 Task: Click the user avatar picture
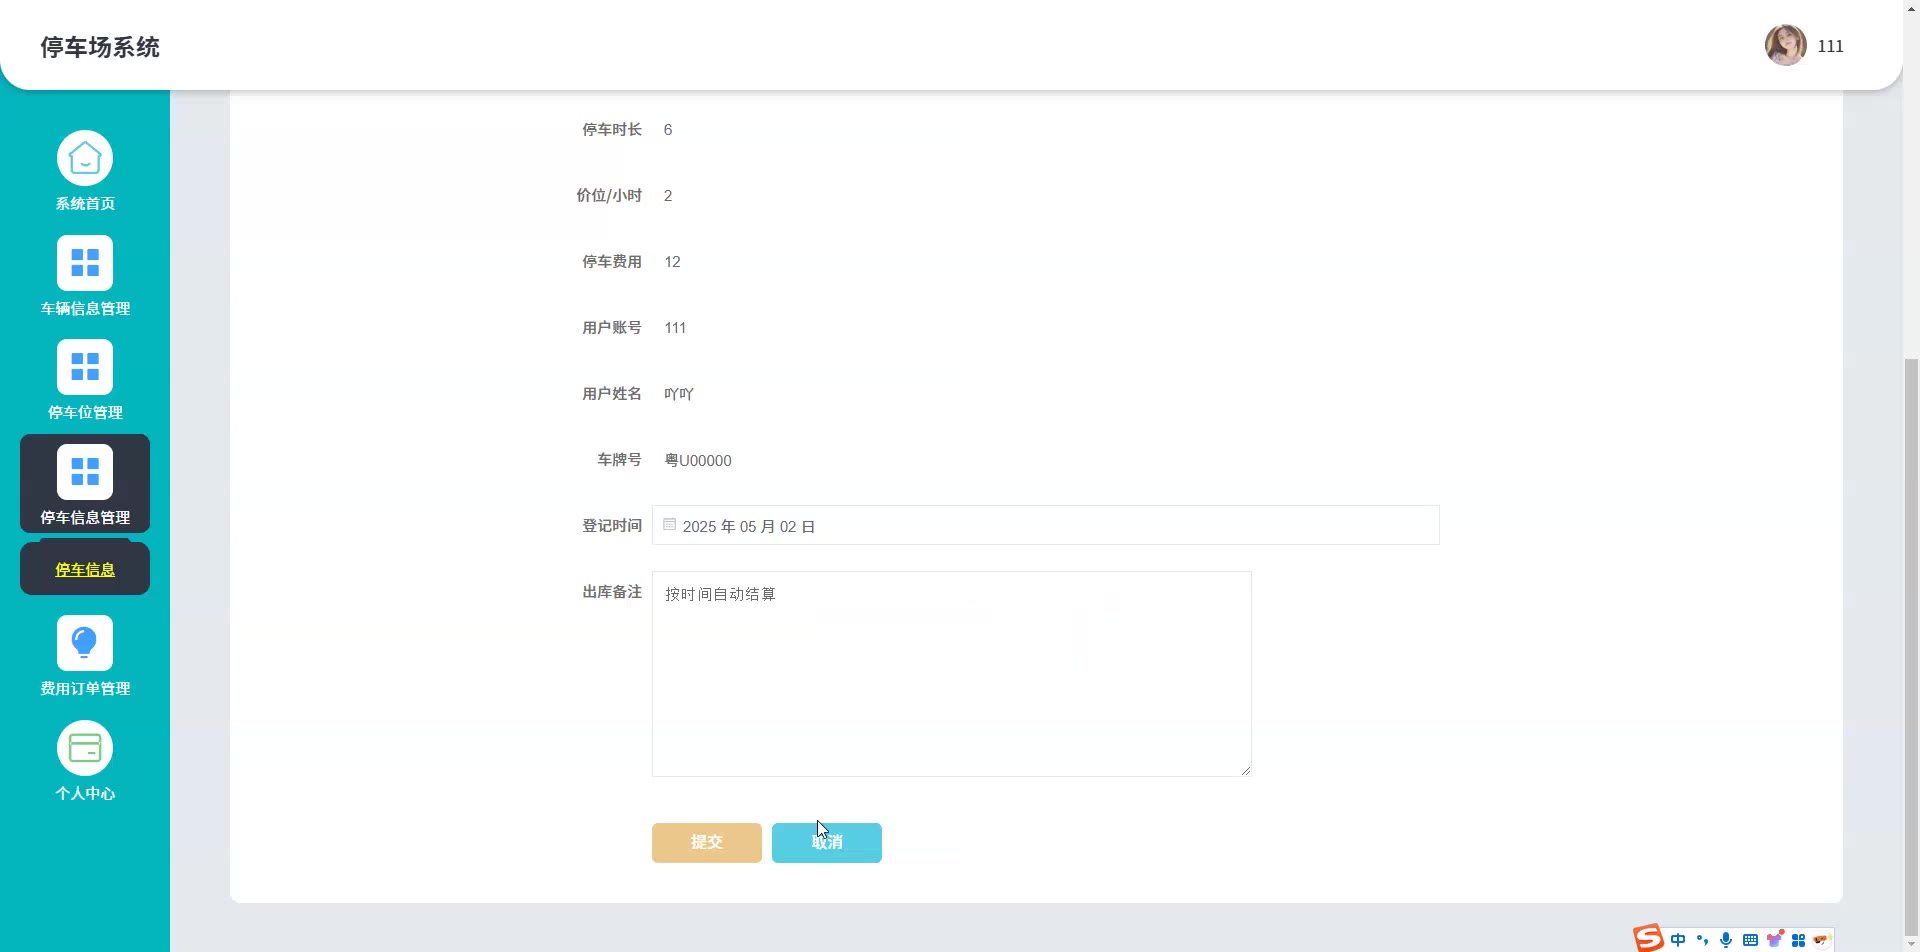(1786, 45)
